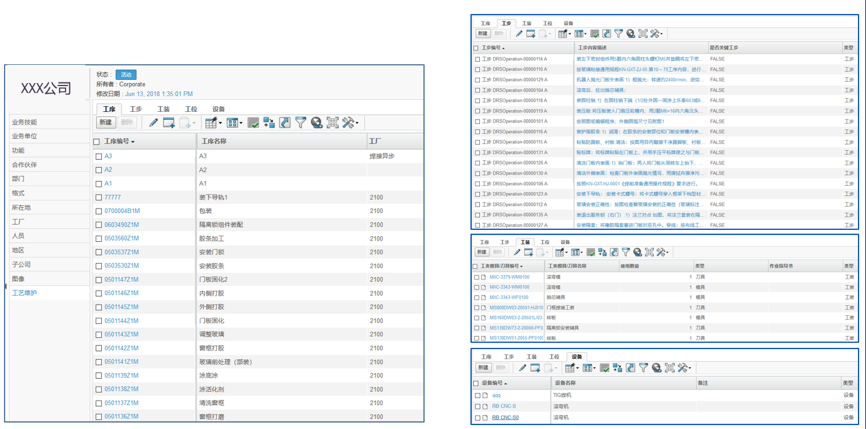866x429 pixels.
Task: Tick the checkbox for DRSOperation-00000114 A
Action: pos(477,59)
